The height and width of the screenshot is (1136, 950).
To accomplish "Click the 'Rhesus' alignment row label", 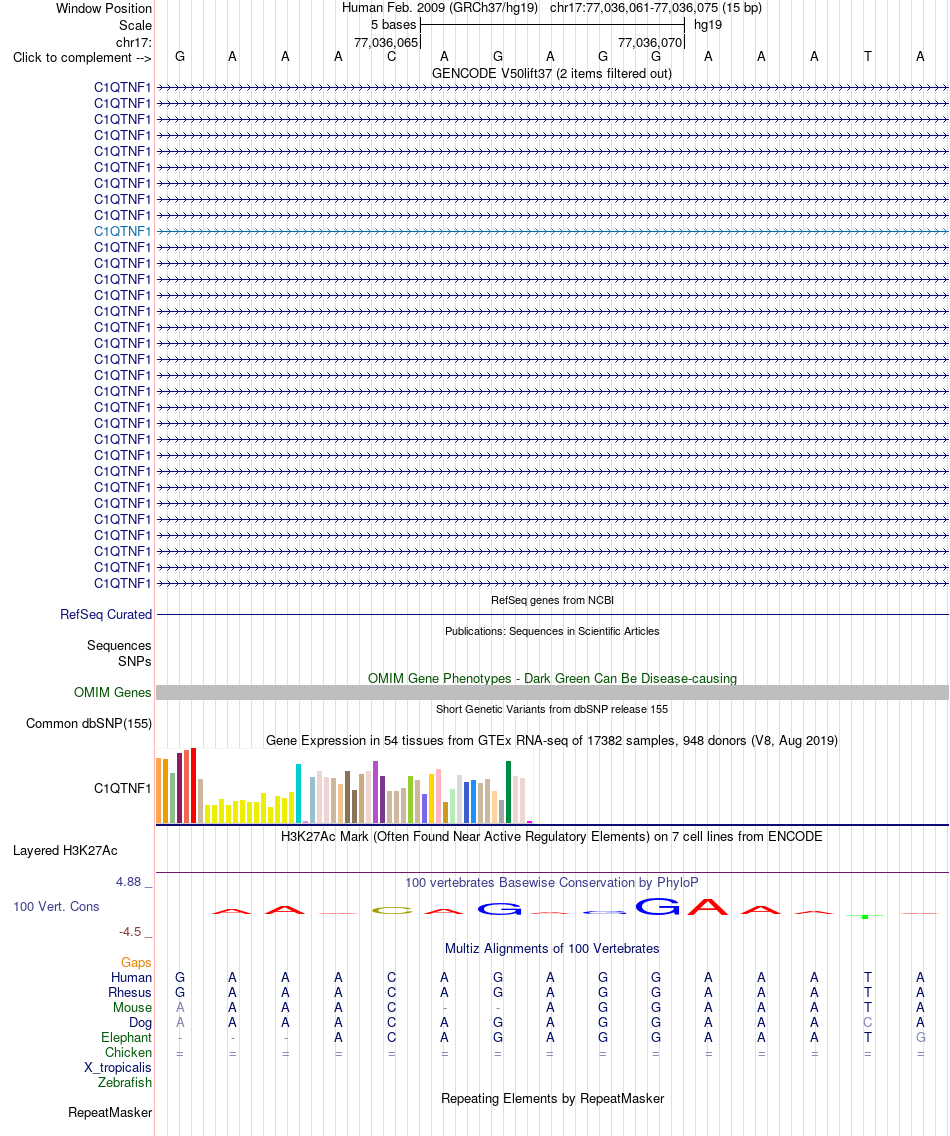I will point(130,993).
